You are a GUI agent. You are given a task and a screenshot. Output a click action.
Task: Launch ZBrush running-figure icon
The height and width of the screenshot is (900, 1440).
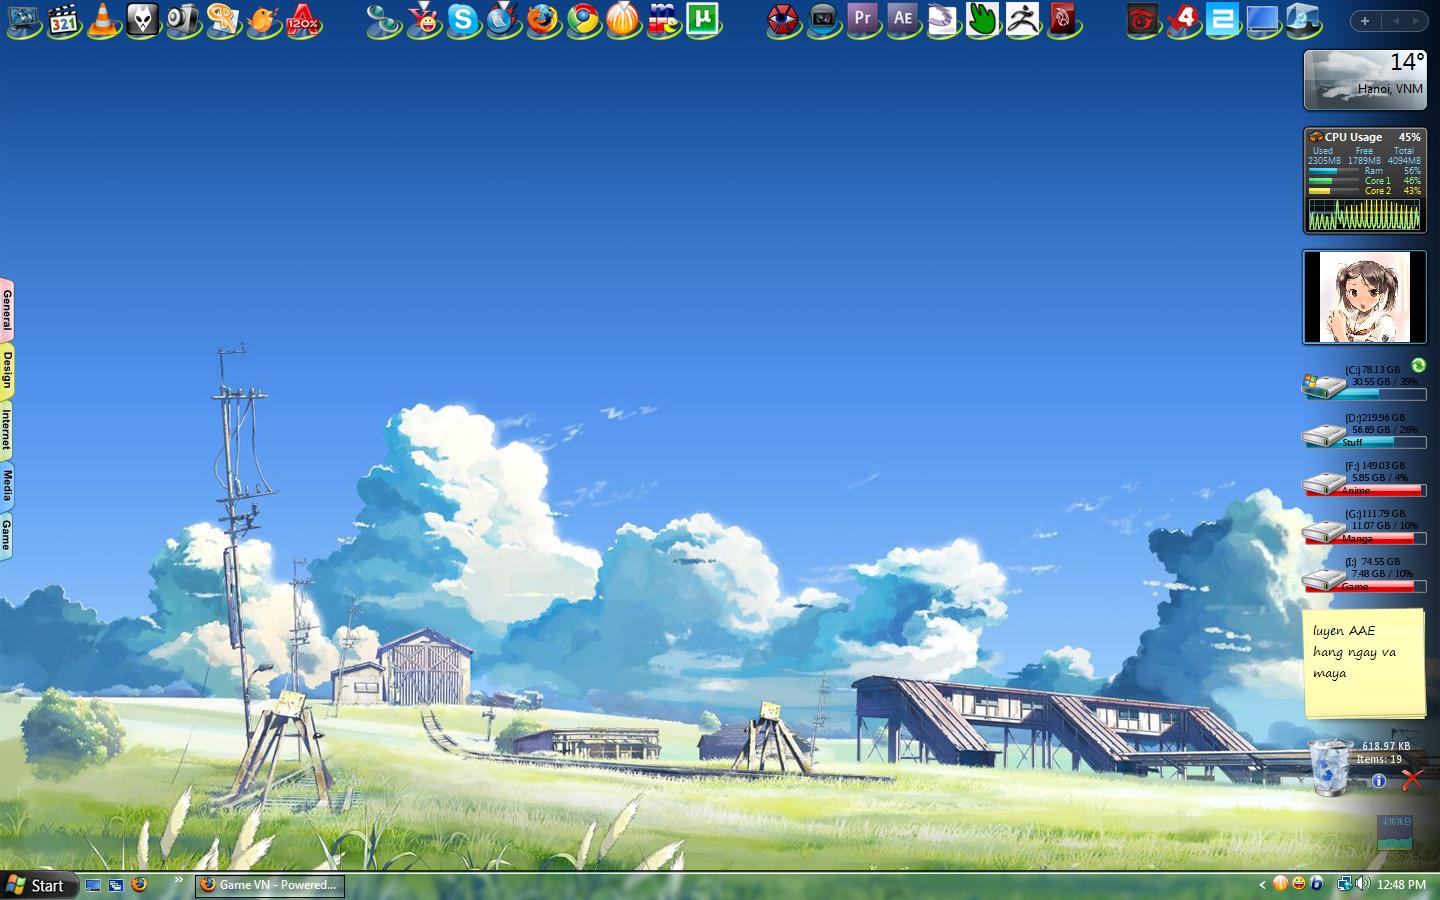1022,20
